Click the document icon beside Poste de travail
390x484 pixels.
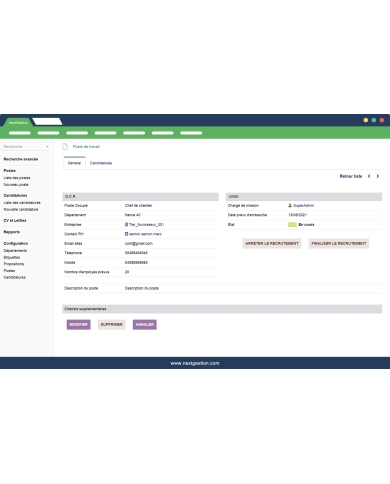pyautogui.click(x=65, y=147)
